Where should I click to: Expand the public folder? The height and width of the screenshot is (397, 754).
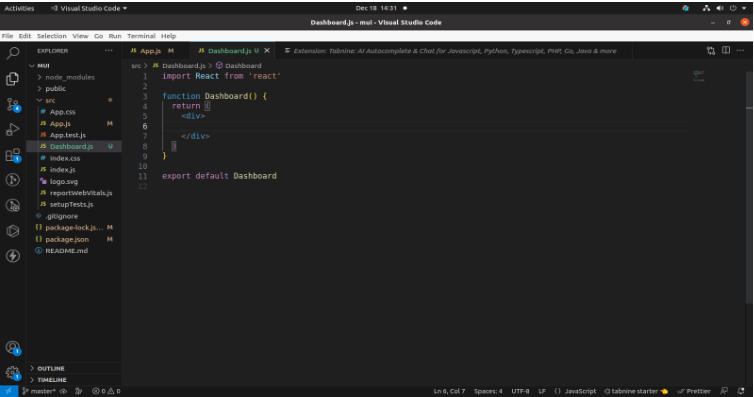[55, 88]
